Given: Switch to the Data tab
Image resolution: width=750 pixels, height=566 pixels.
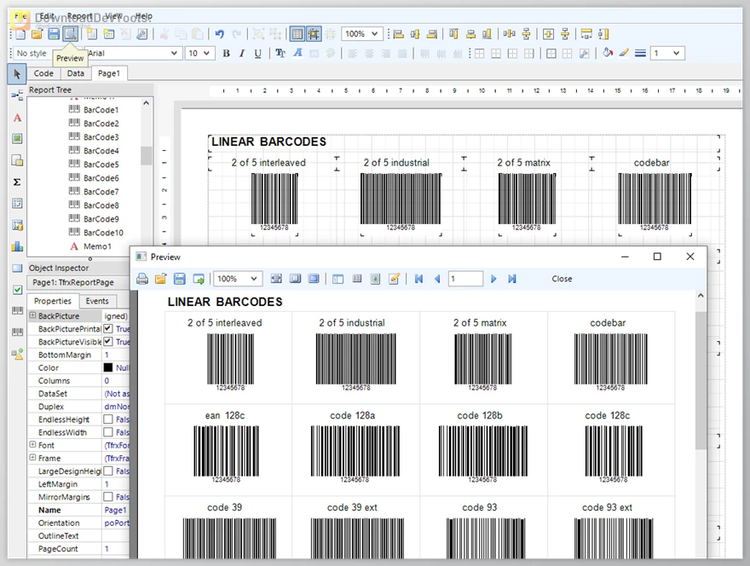Looking at the screenshot, I should pos(76,73).
